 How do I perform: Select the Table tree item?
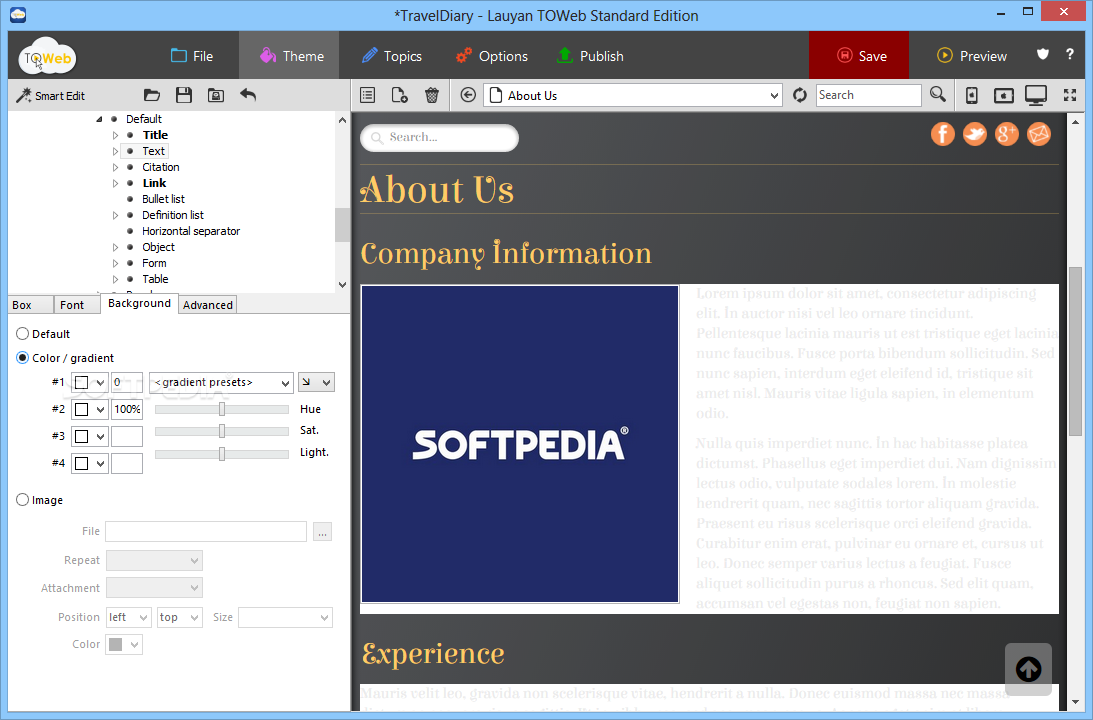[x=155, y=279]
